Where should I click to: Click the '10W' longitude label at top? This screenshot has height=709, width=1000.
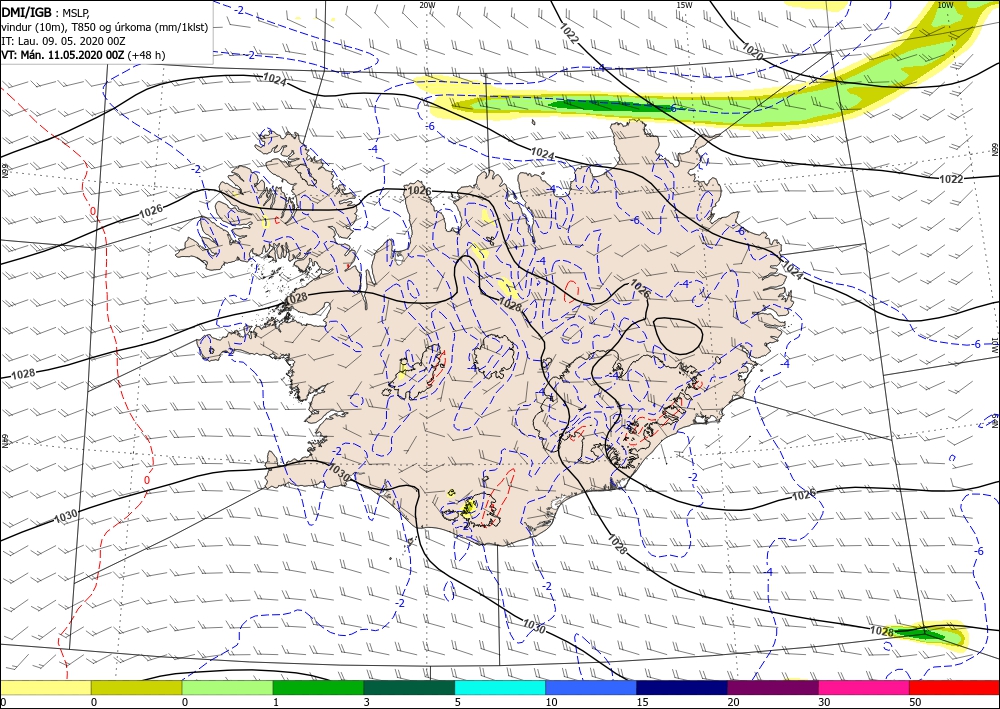point(945,5)
